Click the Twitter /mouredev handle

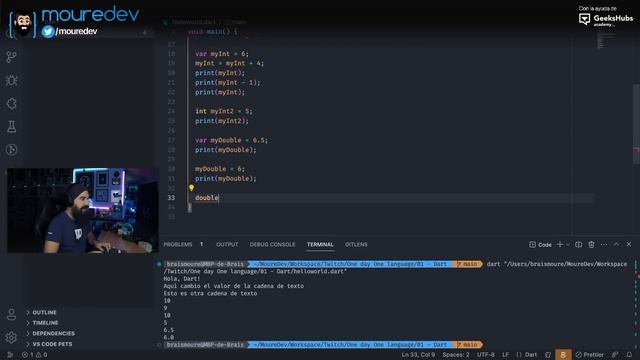69,31
